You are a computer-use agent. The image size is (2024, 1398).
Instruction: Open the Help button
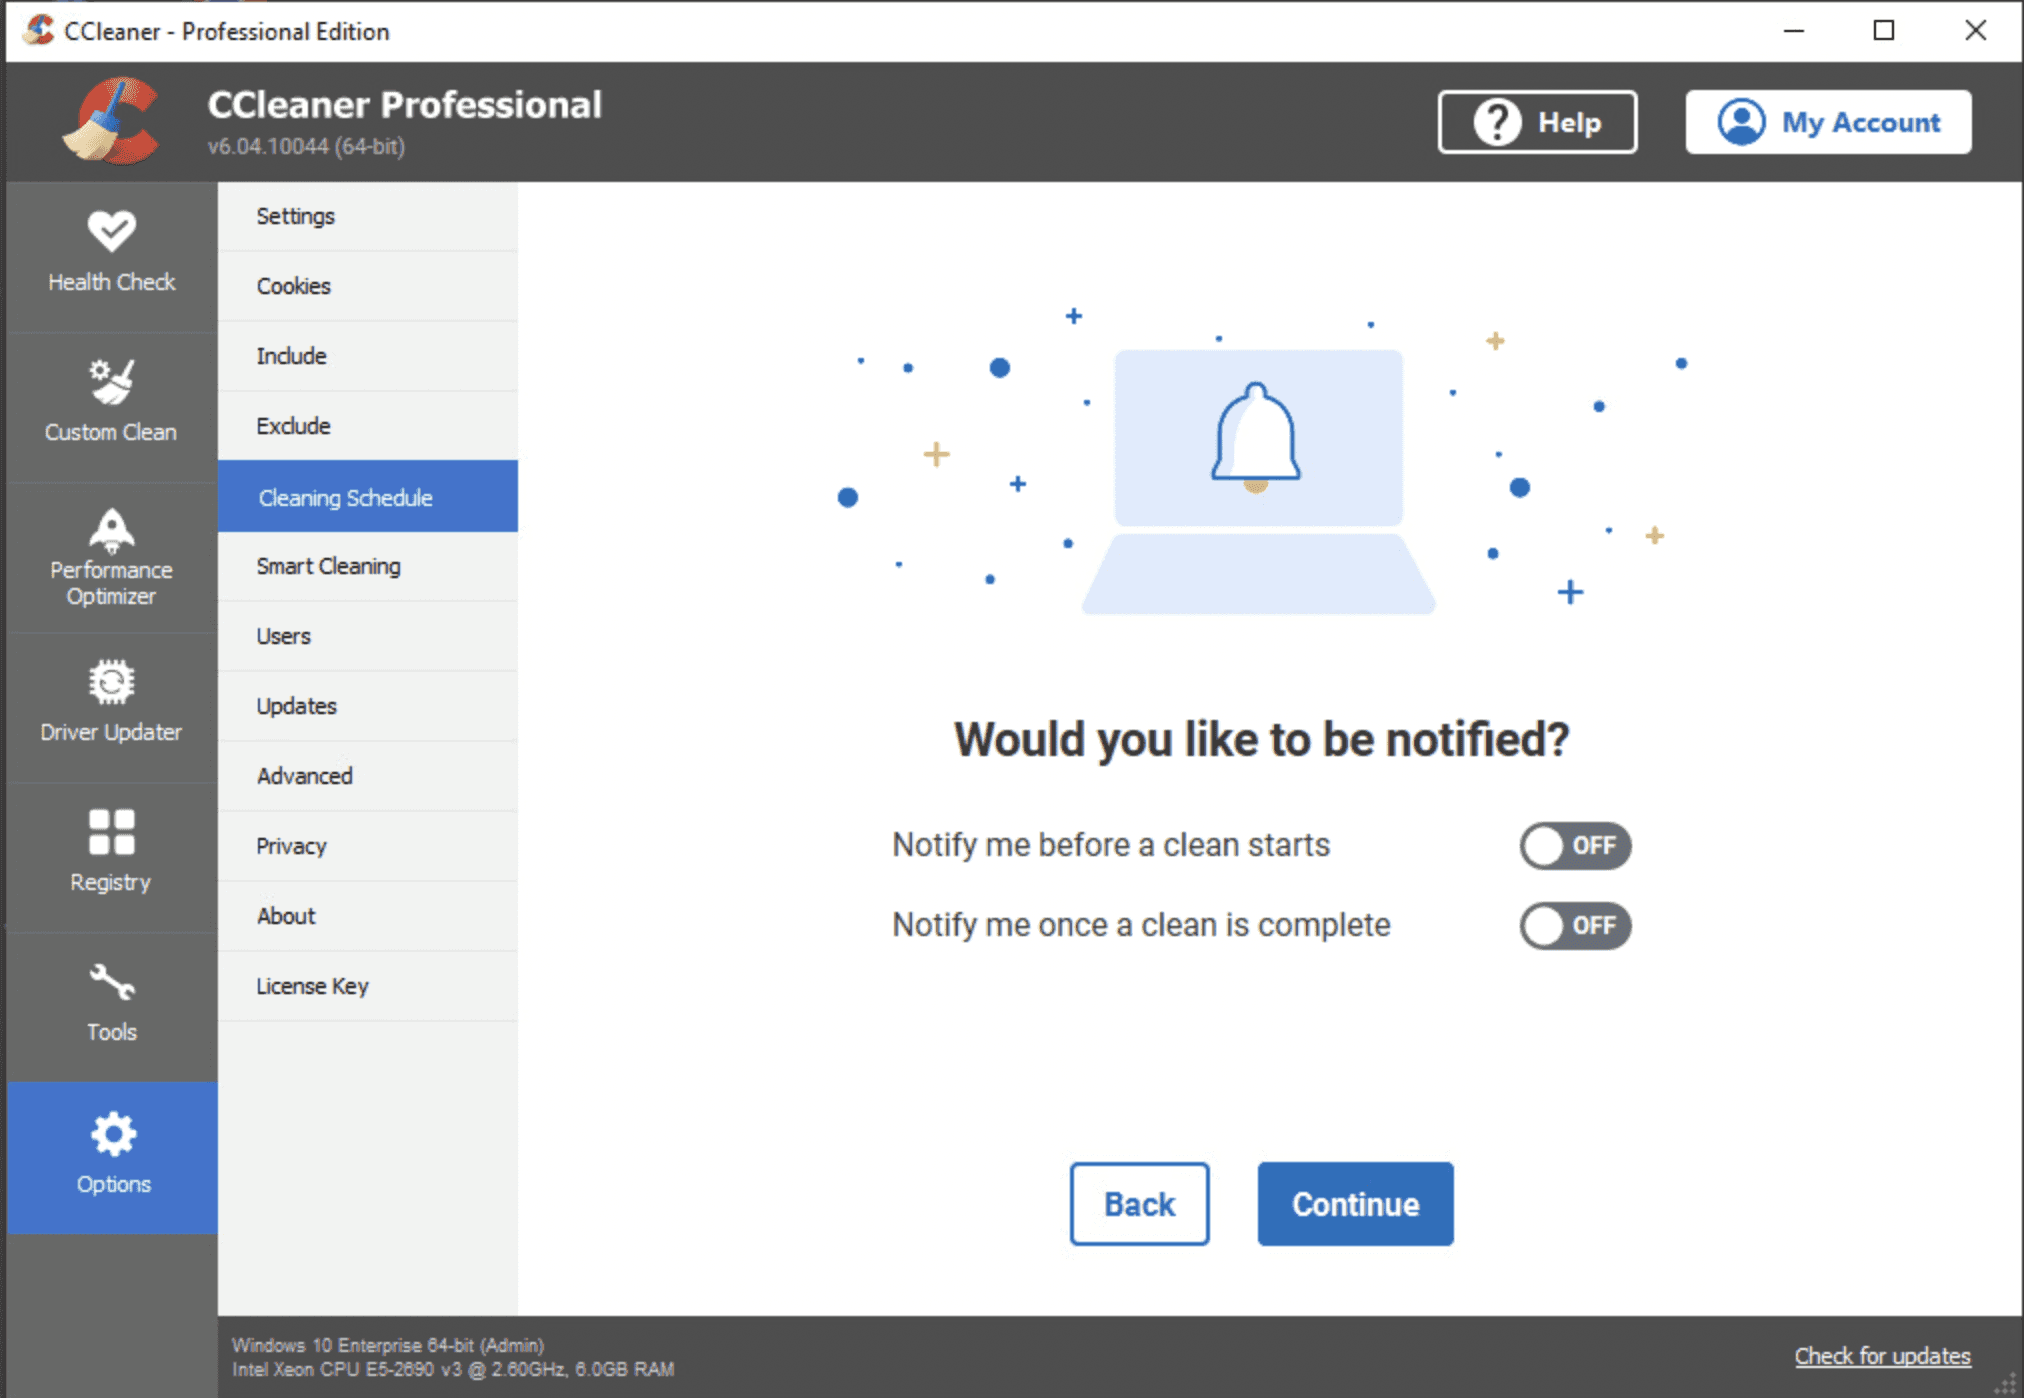1537,122
